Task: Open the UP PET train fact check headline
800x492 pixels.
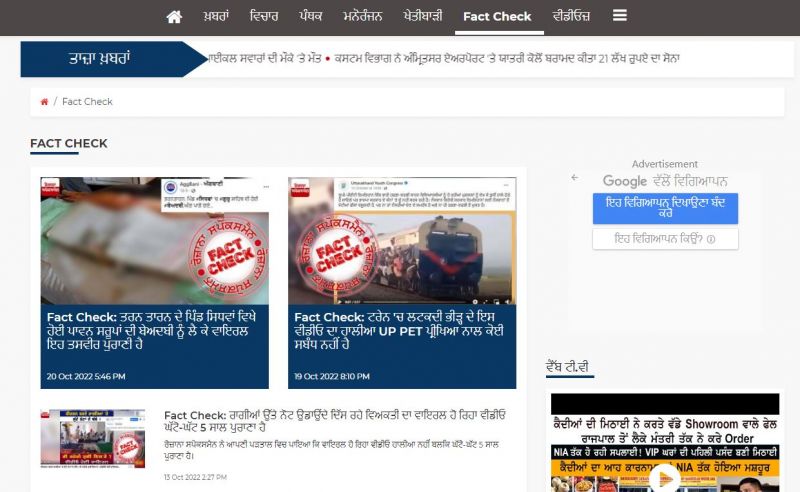Action: click(x=401, y=330)
